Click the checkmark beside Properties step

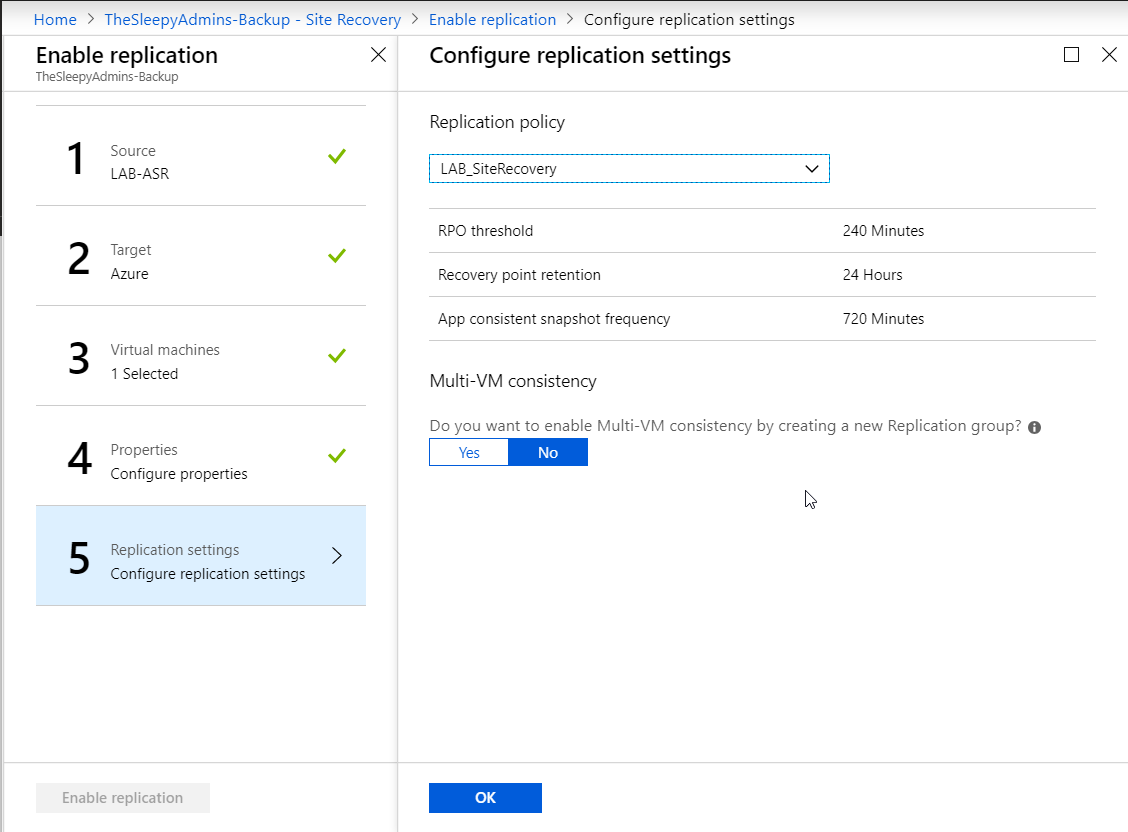click(x=337, y=456)
